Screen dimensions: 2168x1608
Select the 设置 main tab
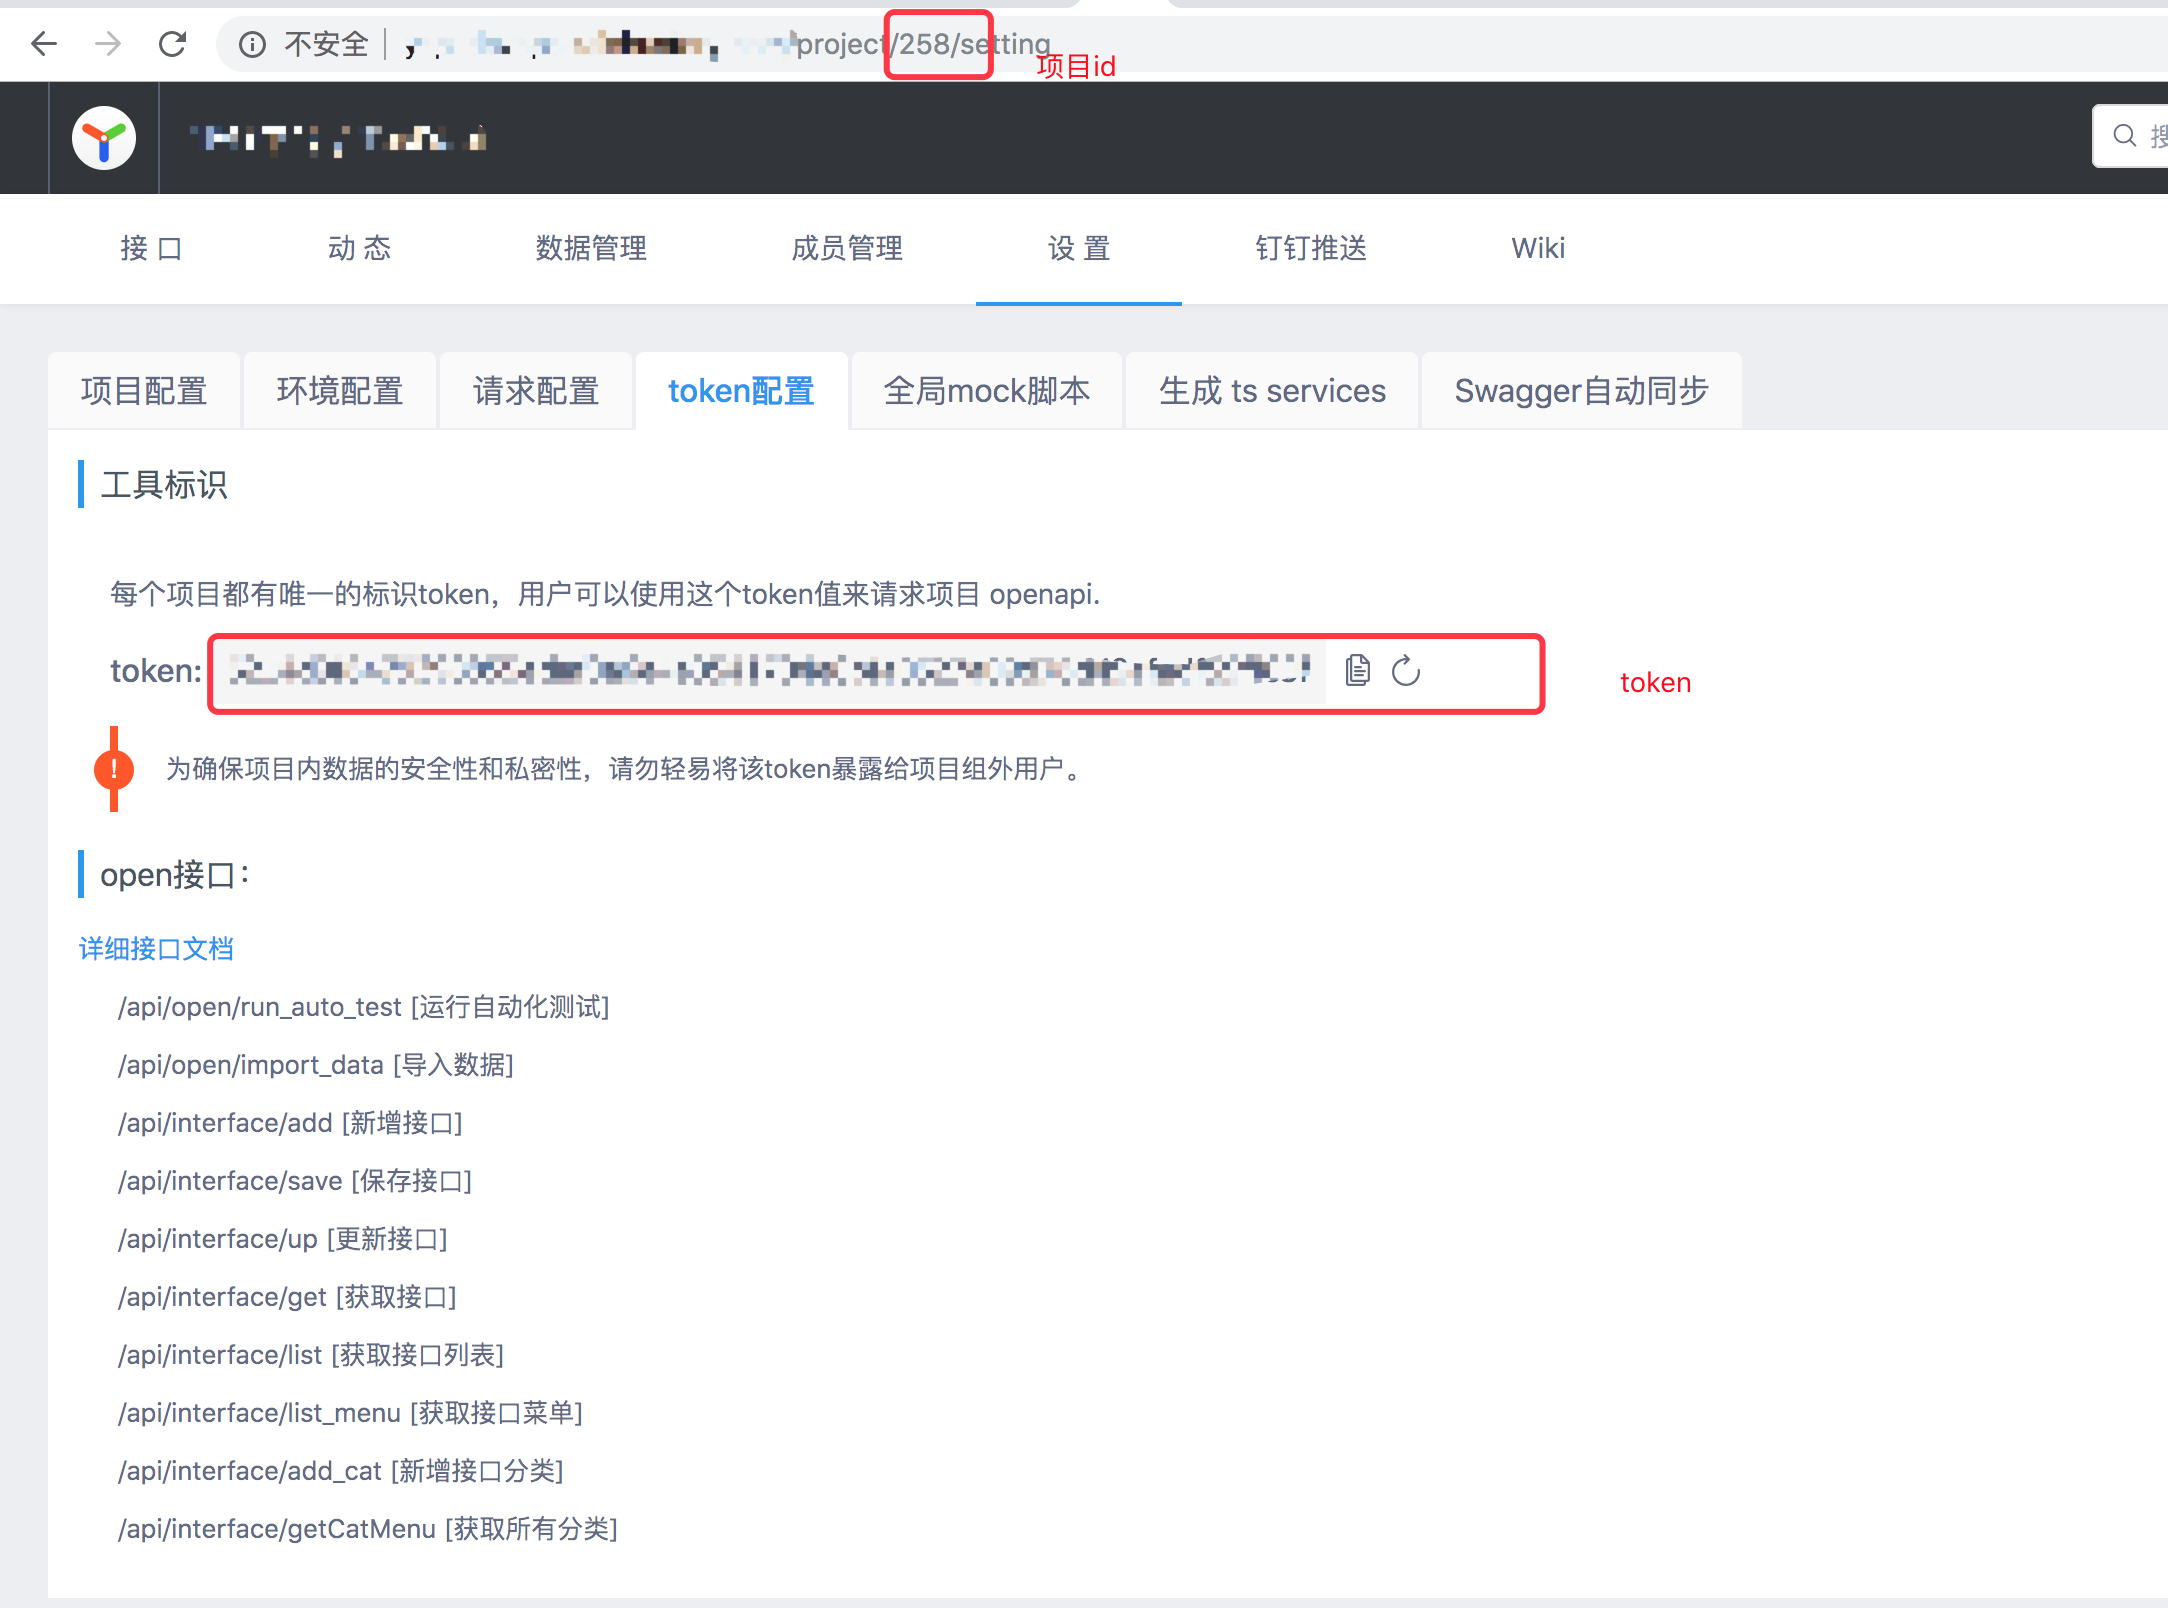pyautogui.click(x=1079, y=248)
